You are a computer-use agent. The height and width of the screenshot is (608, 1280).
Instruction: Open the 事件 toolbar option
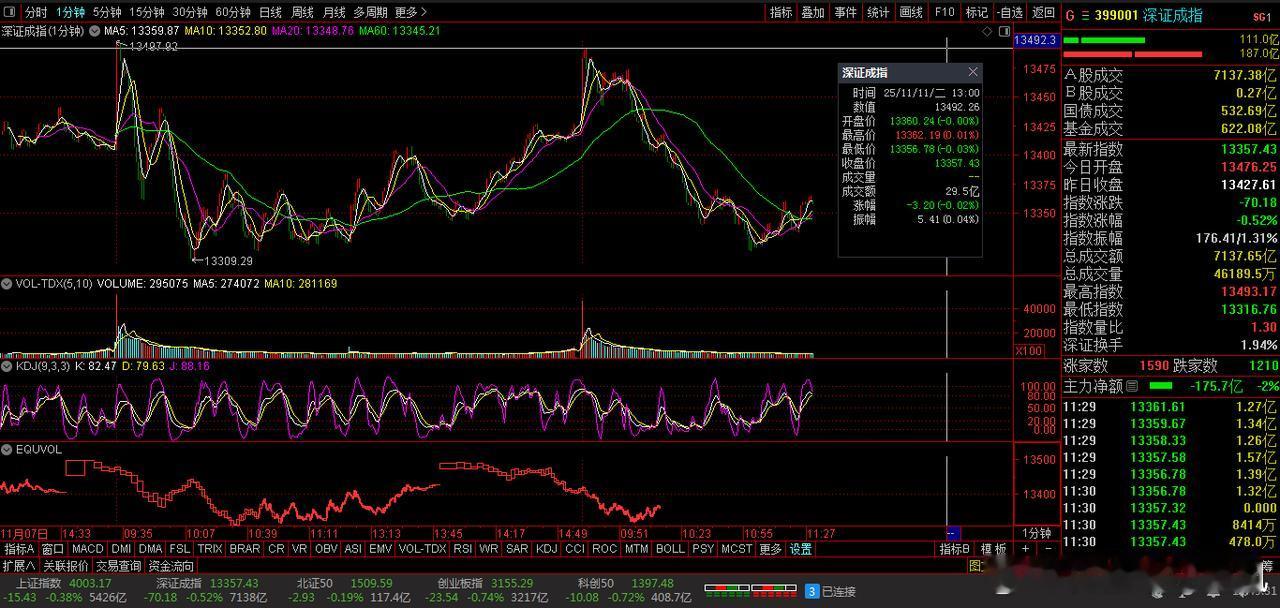point(845,12)
